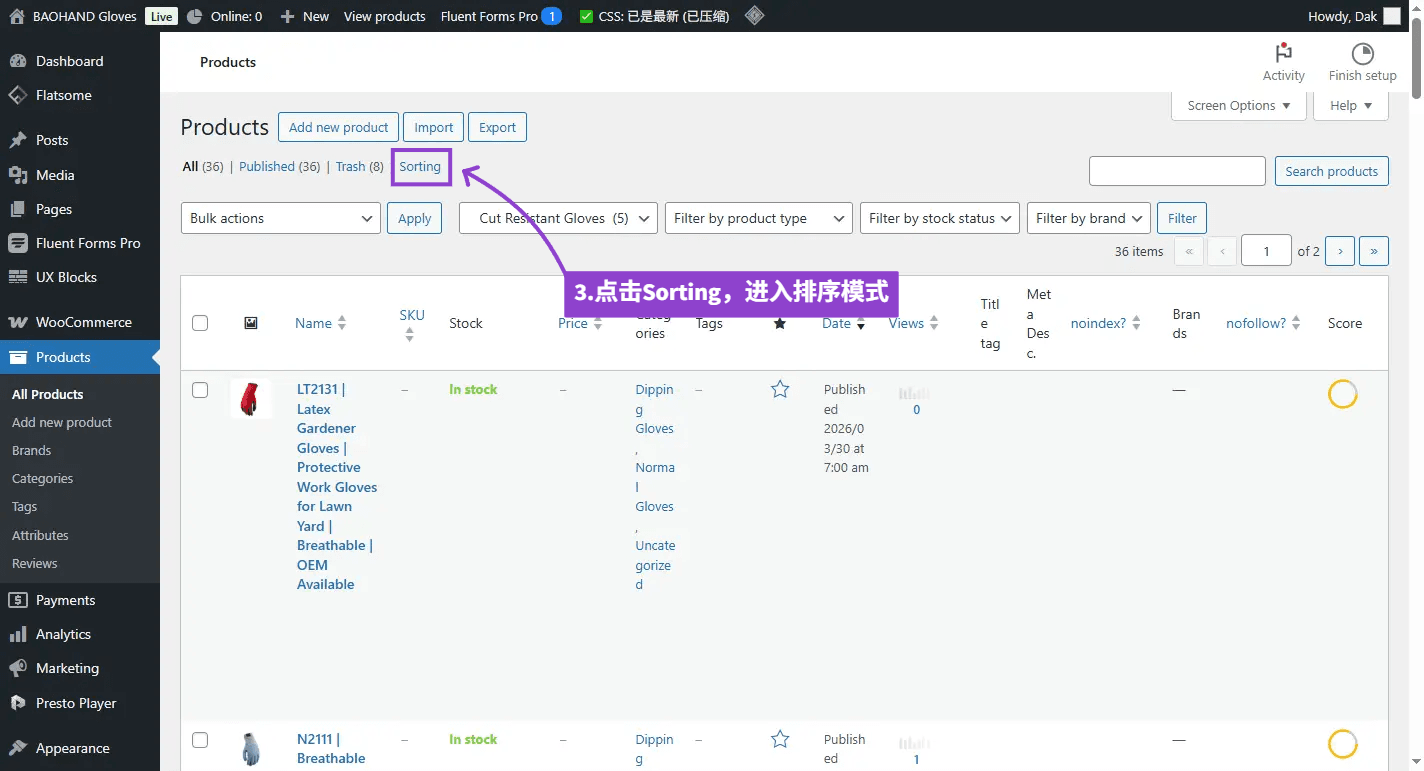Viewport: 1424px width, 771px height.
Task: Click the SEO score circle for LT2131
Action: [x=1342, y=394]
